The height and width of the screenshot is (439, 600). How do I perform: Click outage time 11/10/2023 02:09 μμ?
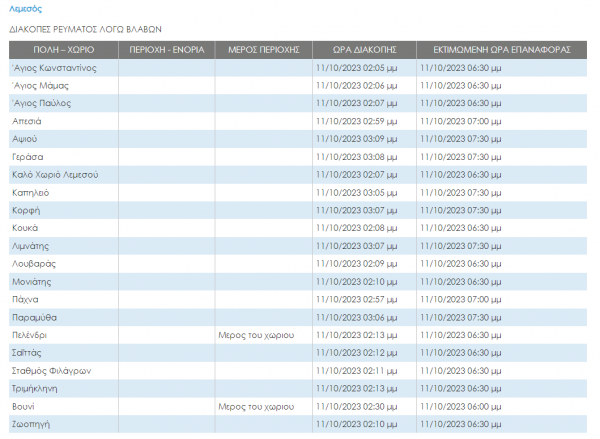pyautogui.click(x=357, y=264)
